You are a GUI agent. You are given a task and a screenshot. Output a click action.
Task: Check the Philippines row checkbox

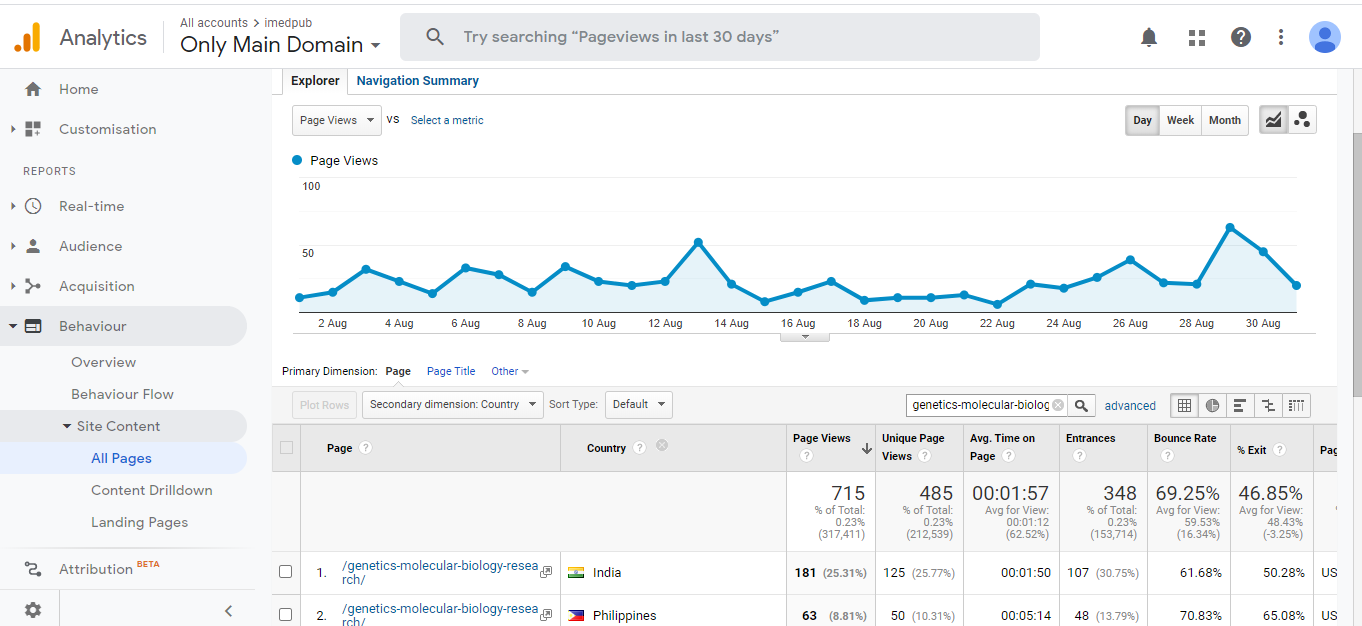click(x=286, y=615)
